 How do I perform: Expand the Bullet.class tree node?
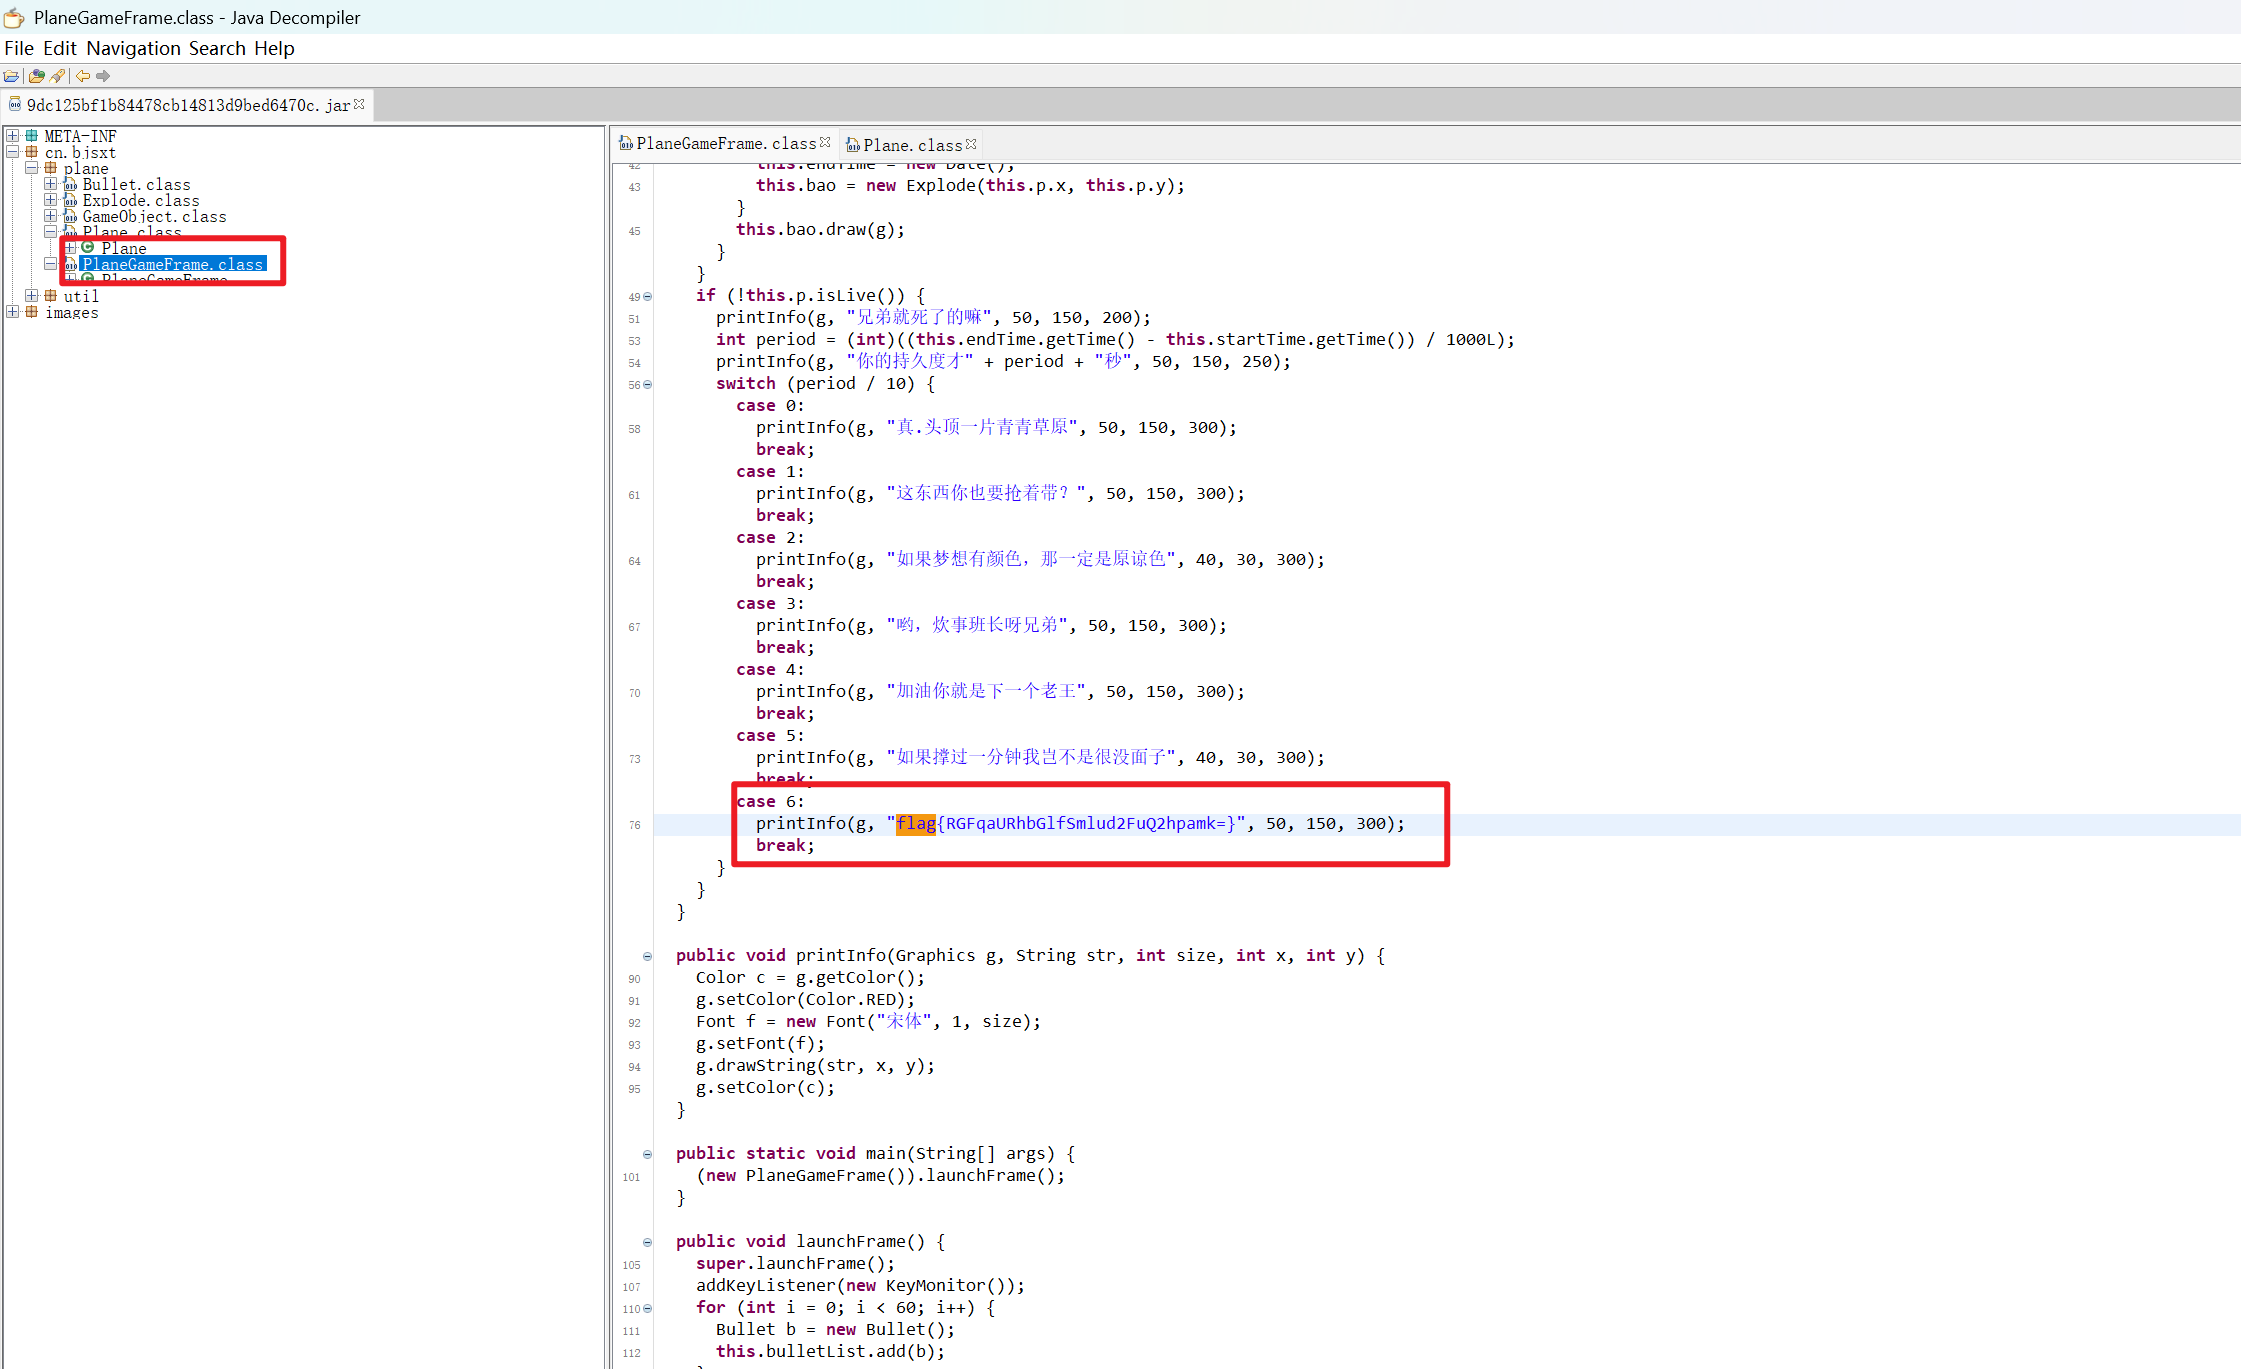point(50,184)
